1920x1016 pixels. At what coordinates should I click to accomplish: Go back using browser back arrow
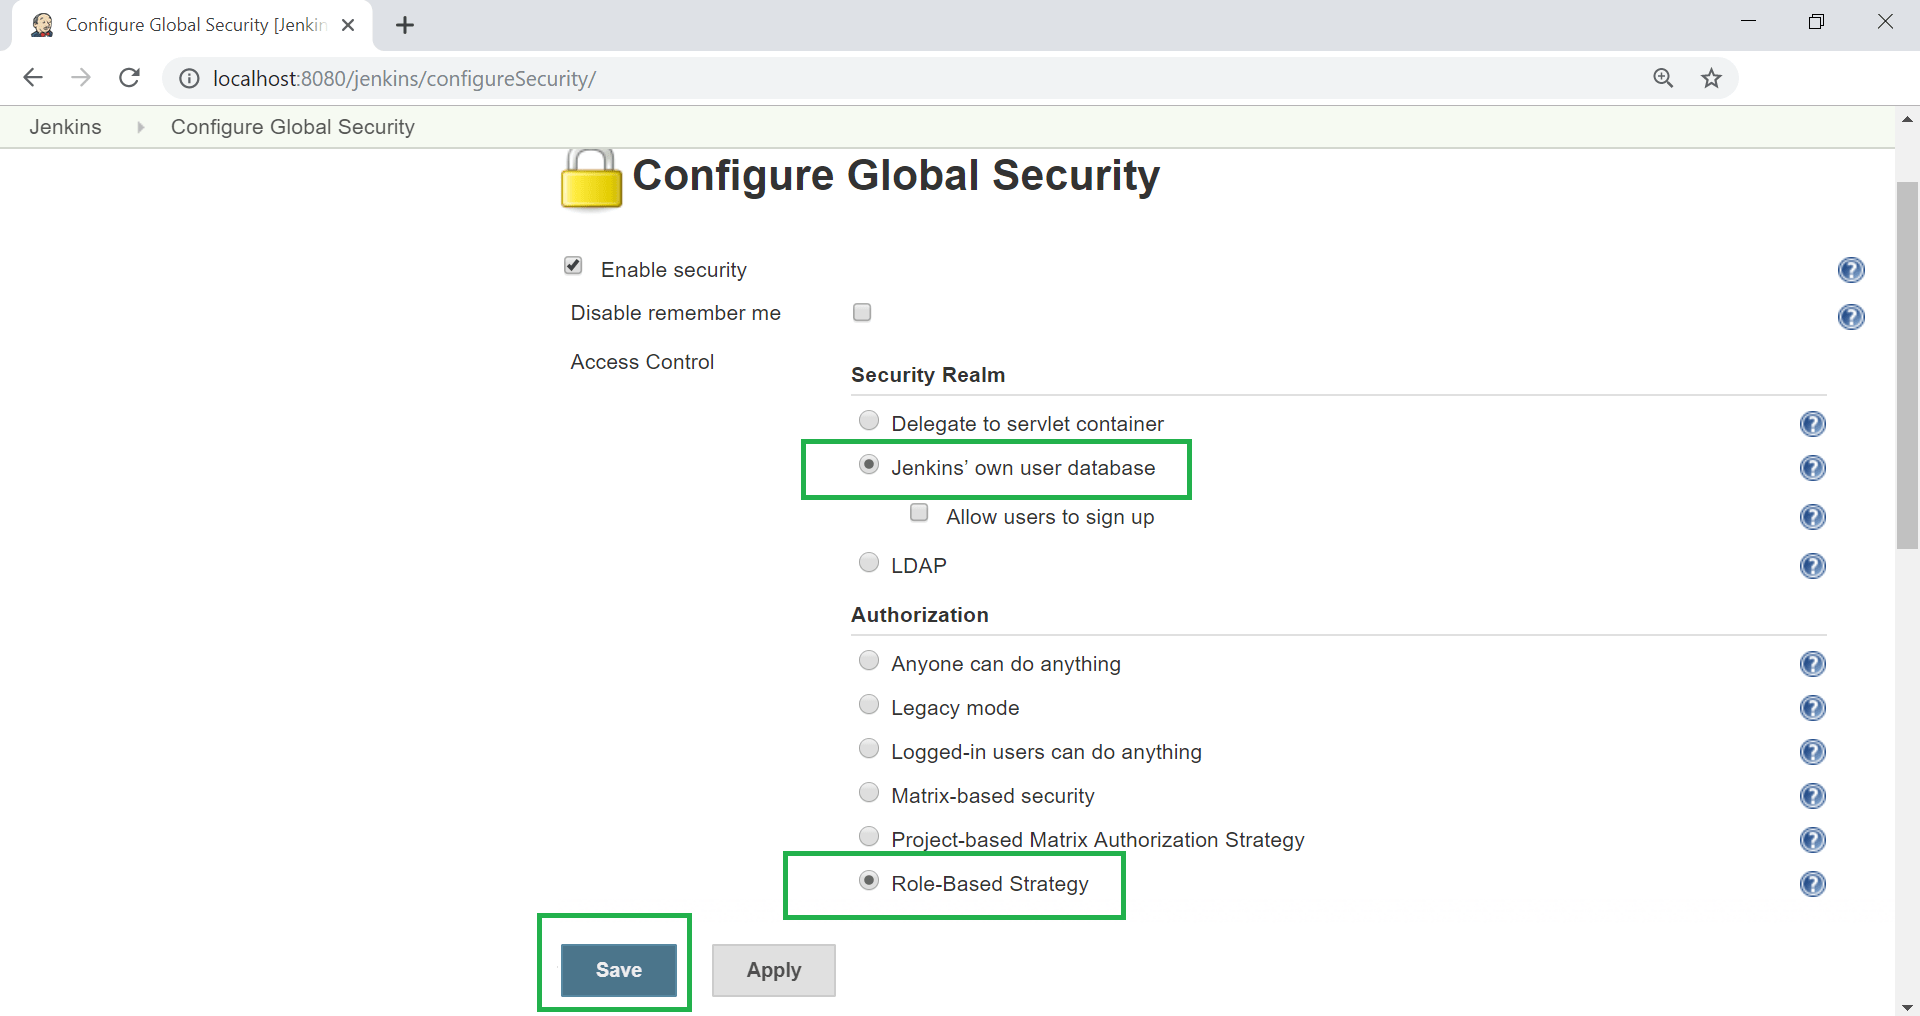coord(33,78)
